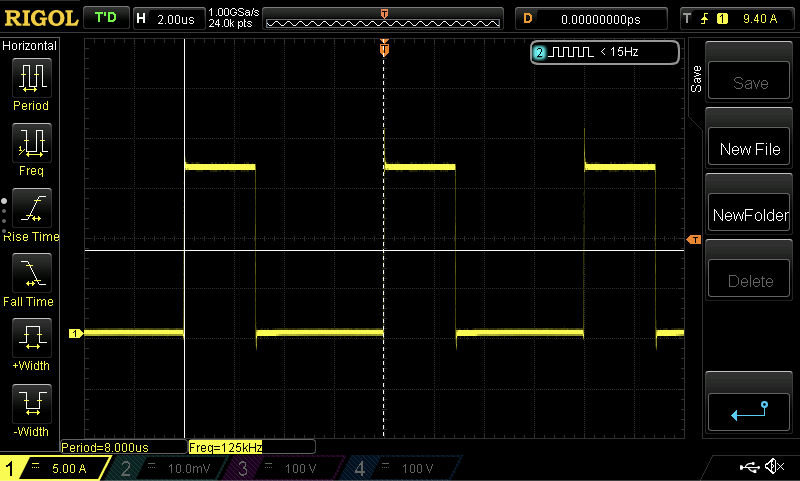Select the Freq measurement icon

point(31,143)
